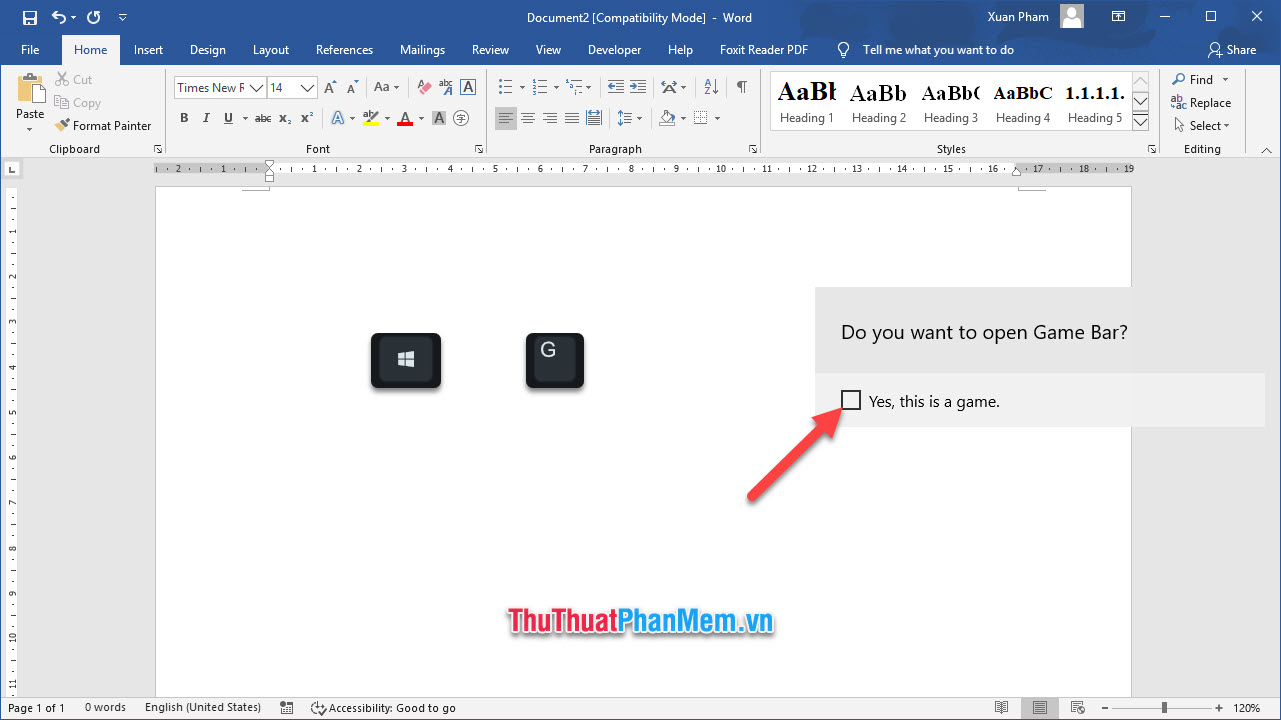Viewport: 1281px width, 720px height.
Task: Apply text highlight color
Action: click(x=370, y=118)
